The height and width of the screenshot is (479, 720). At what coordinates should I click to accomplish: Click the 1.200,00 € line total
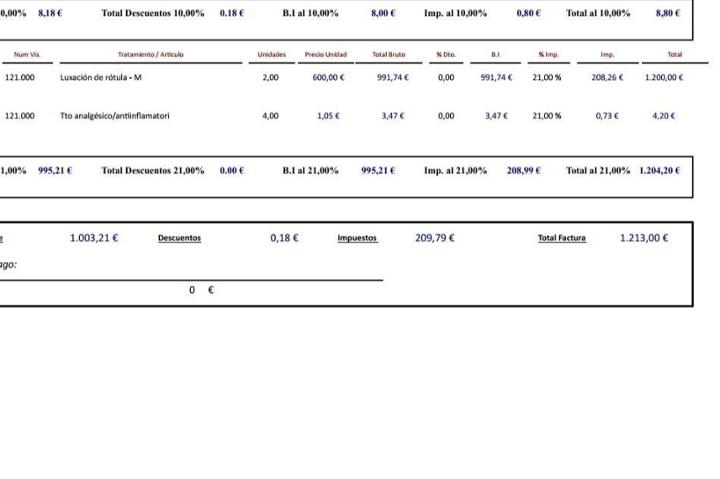click(x=664, y=77)
